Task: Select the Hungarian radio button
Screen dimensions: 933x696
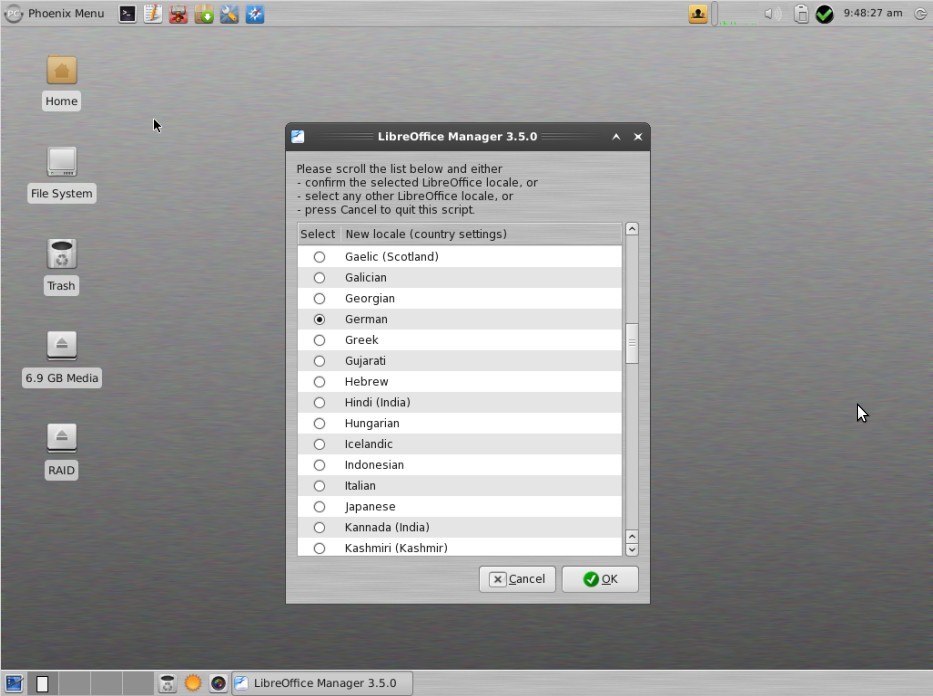Action: click(320, 424)
